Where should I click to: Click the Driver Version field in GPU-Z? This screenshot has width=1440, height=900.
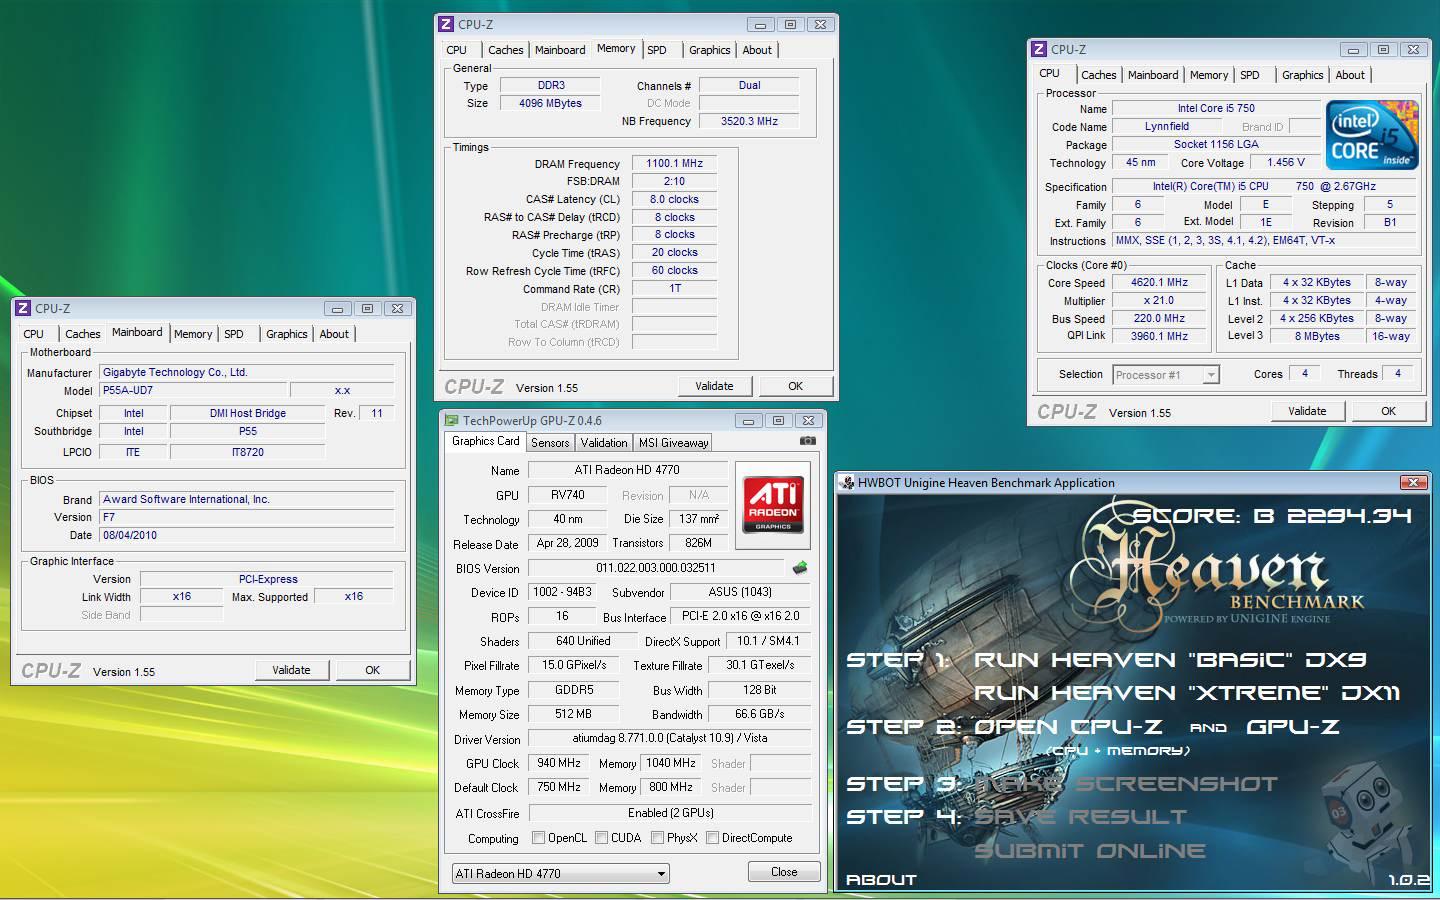pos(669,738)
